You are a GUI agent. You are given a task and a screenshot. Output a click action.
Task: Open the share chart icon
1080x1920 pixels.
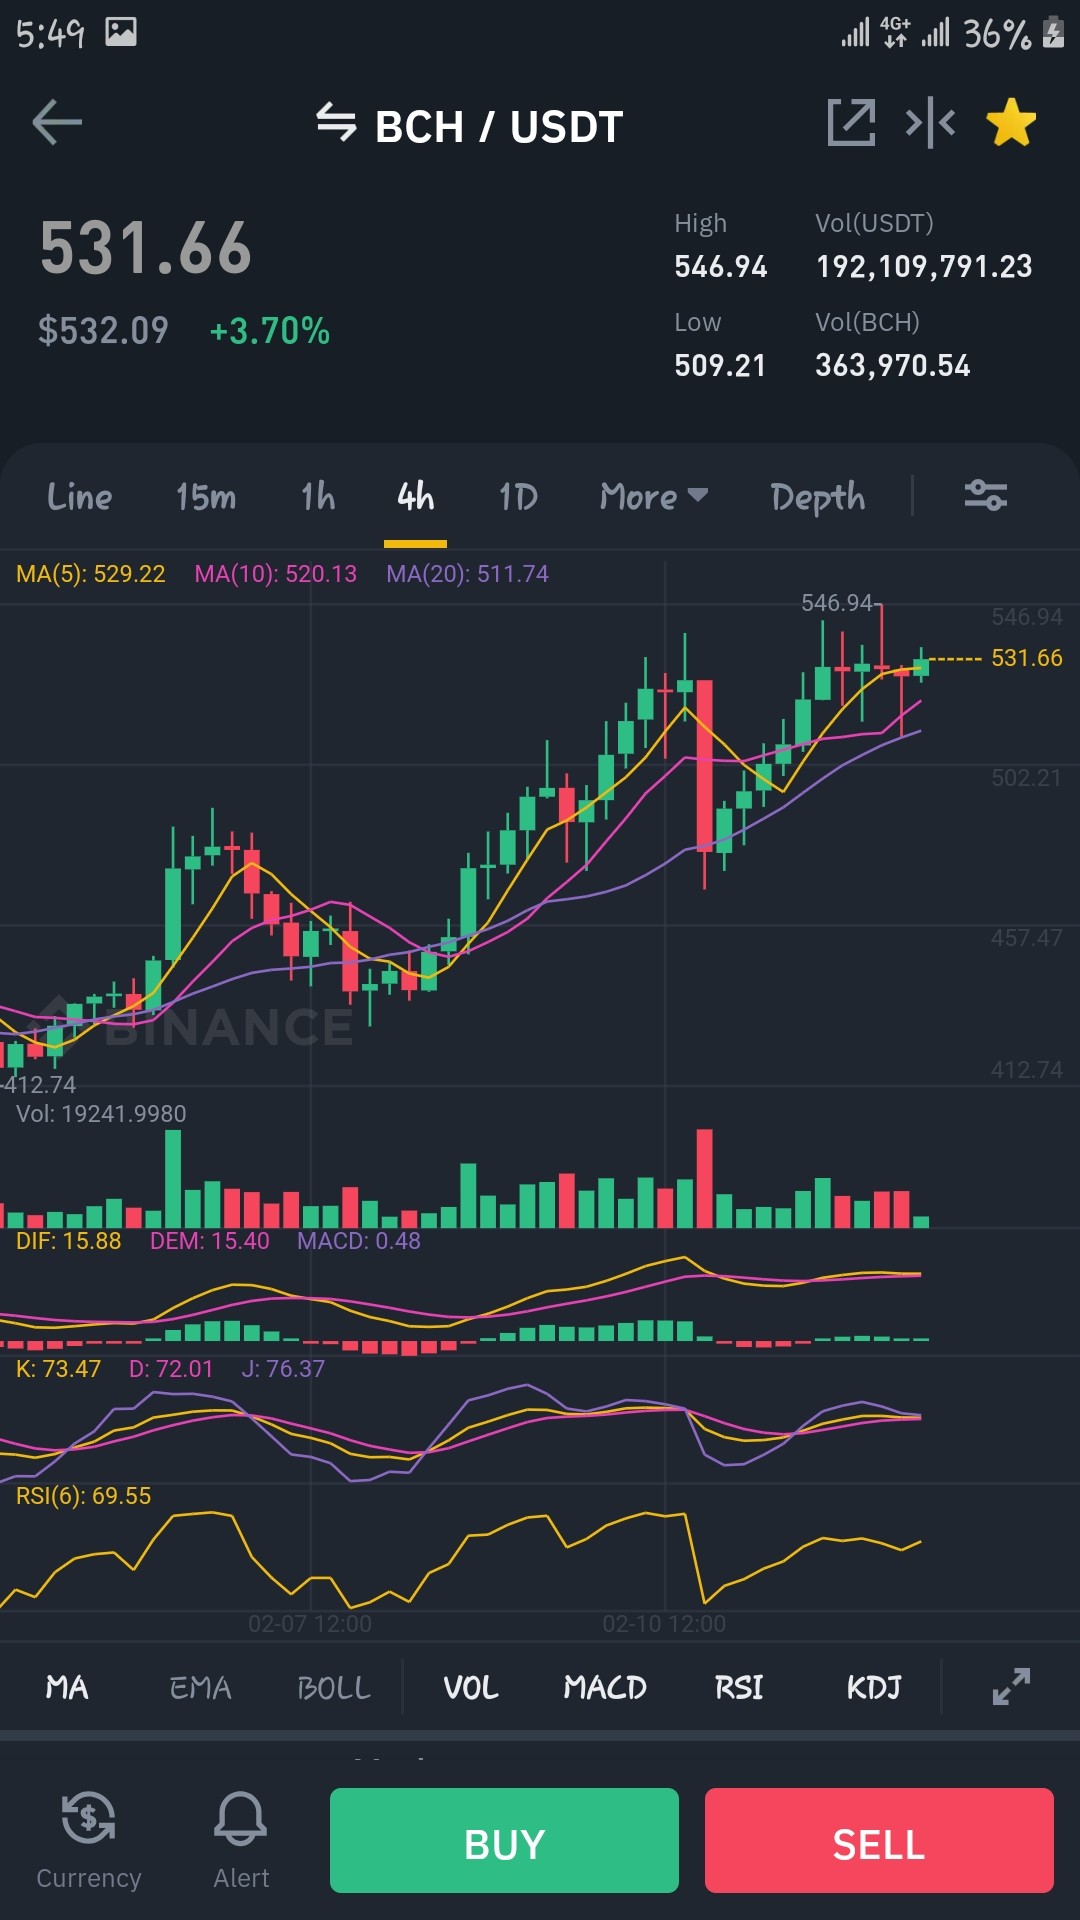(851, 123)
